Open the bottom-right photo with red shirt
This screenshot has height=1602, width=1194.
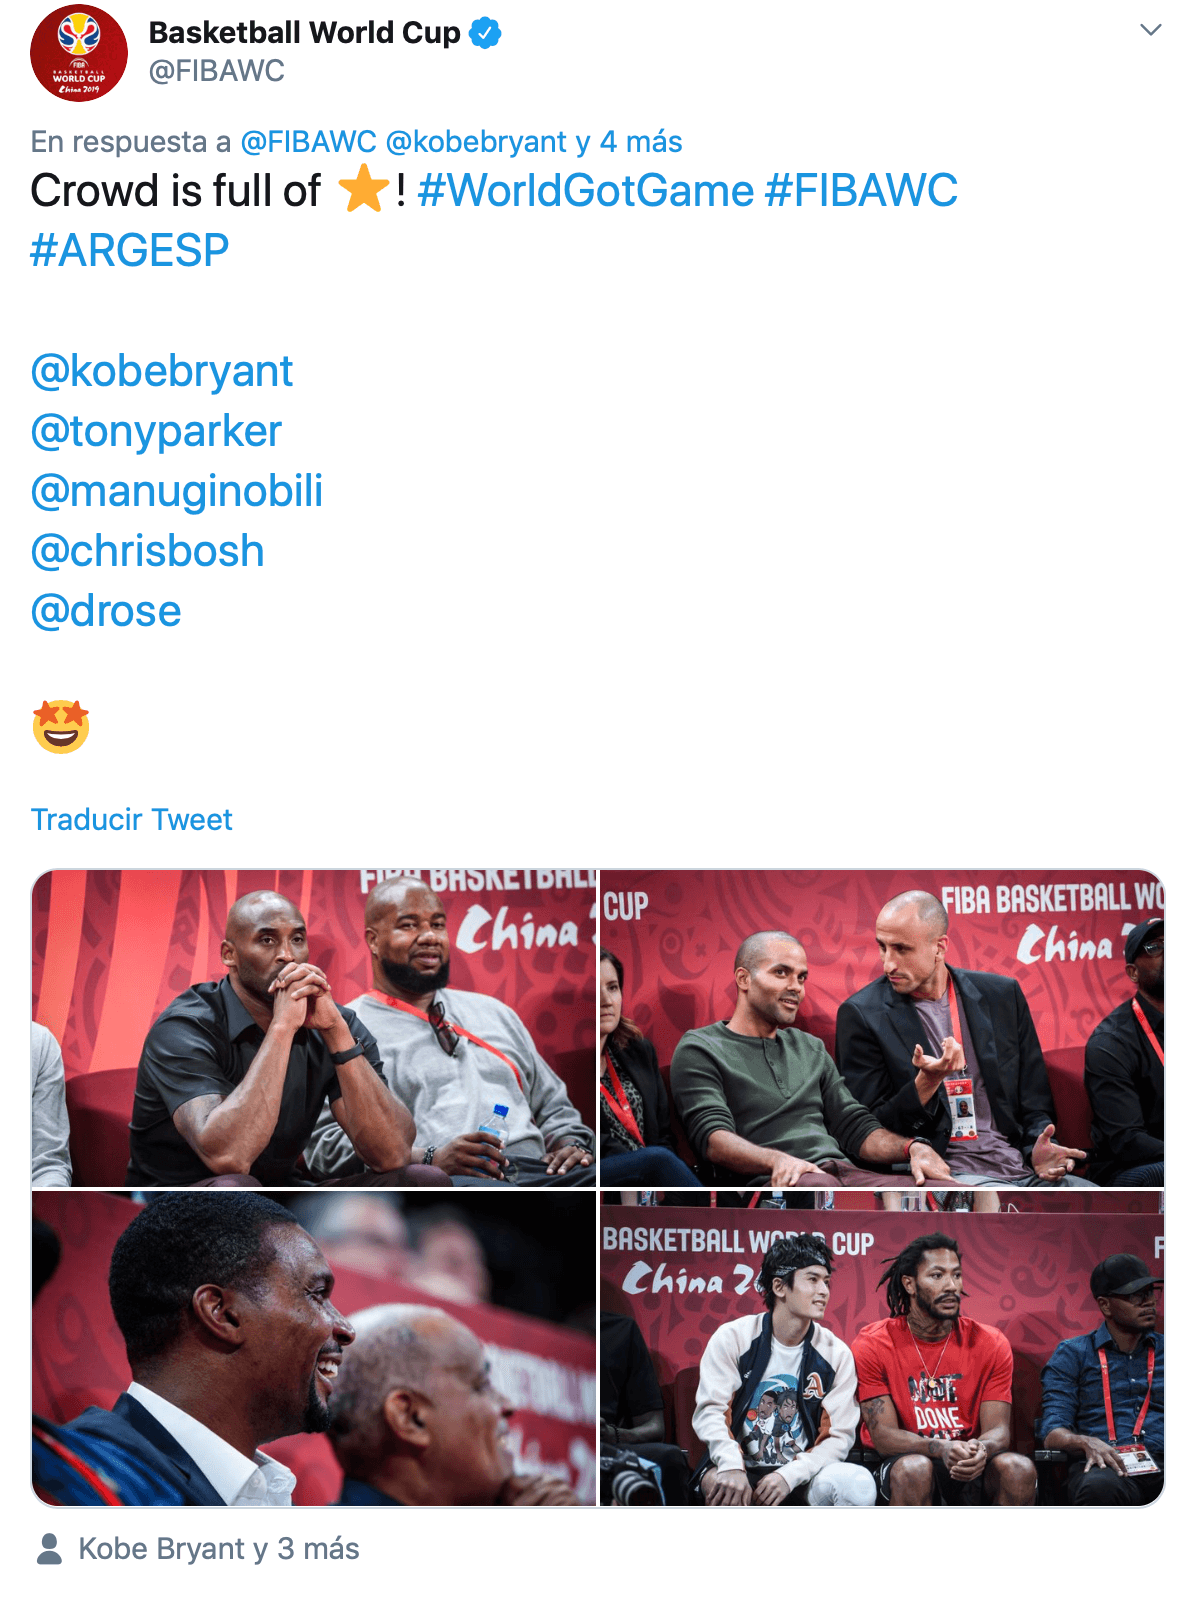882,1348
